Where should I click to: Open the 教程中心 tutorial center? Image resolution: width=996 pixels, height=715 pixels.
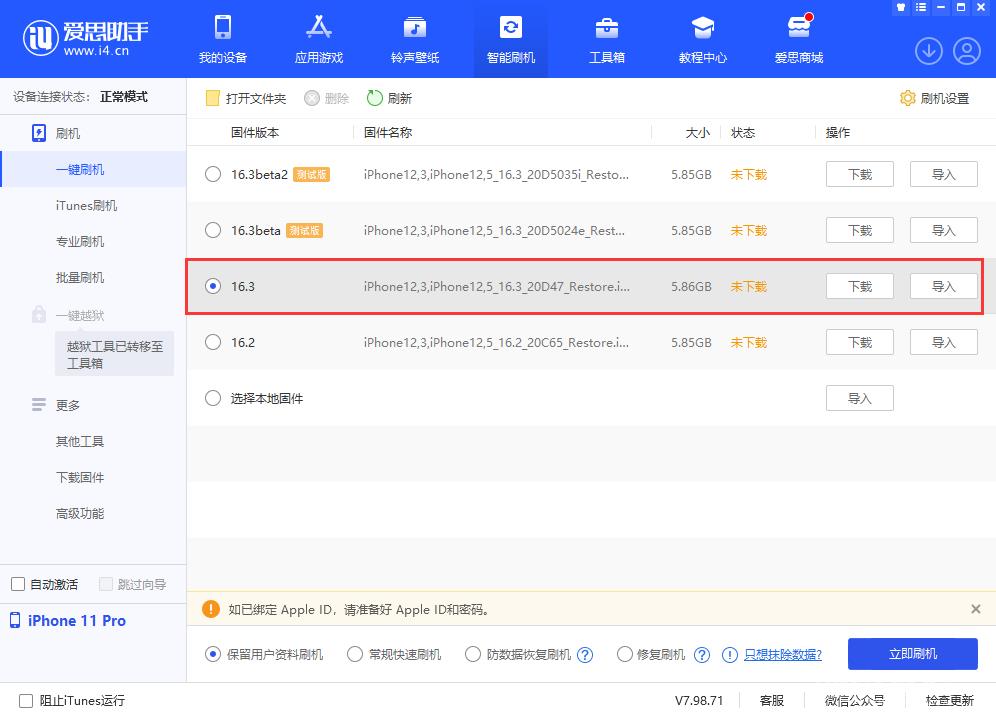pos(702,38)
